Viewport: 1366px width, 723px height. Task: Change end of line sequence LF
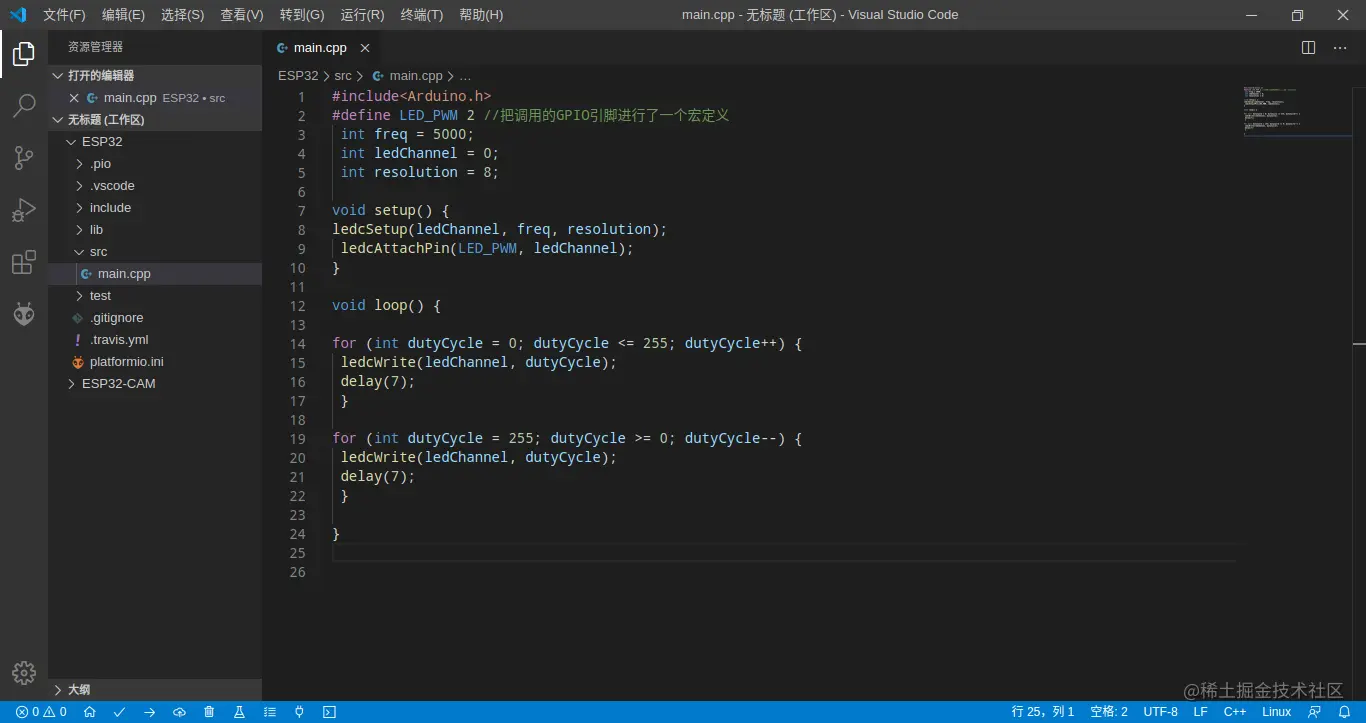pos(1200,712)
